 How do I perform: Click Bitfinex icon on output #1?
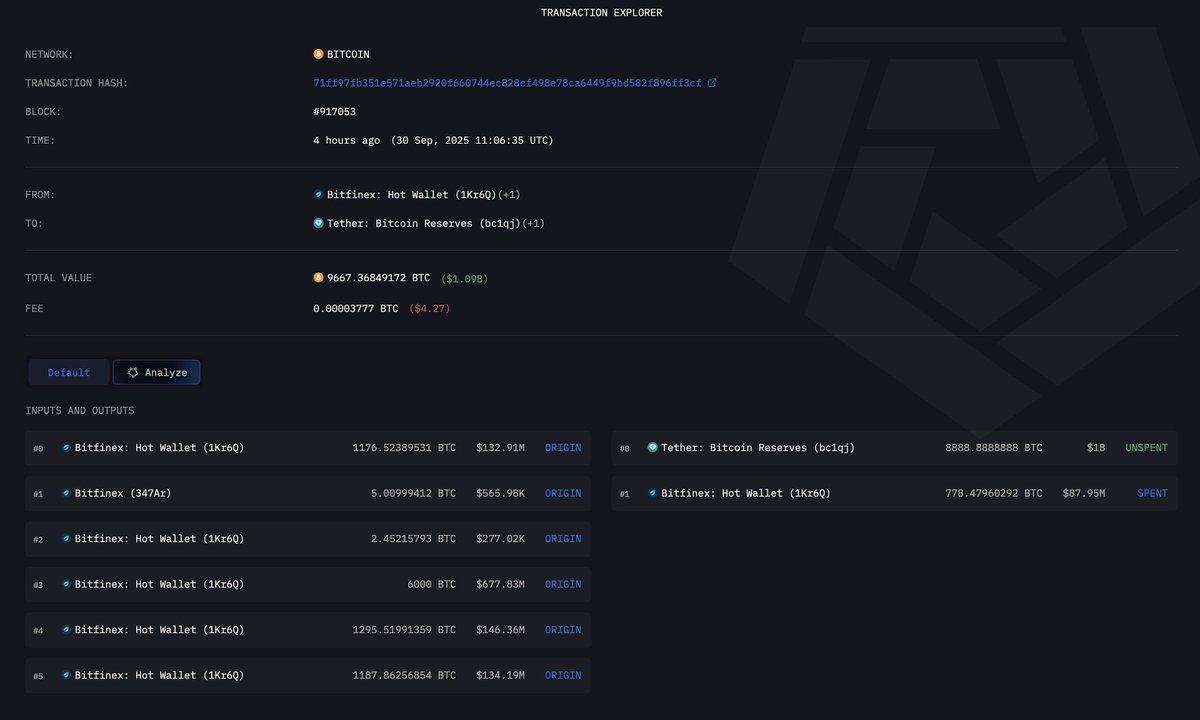point(652,493)
